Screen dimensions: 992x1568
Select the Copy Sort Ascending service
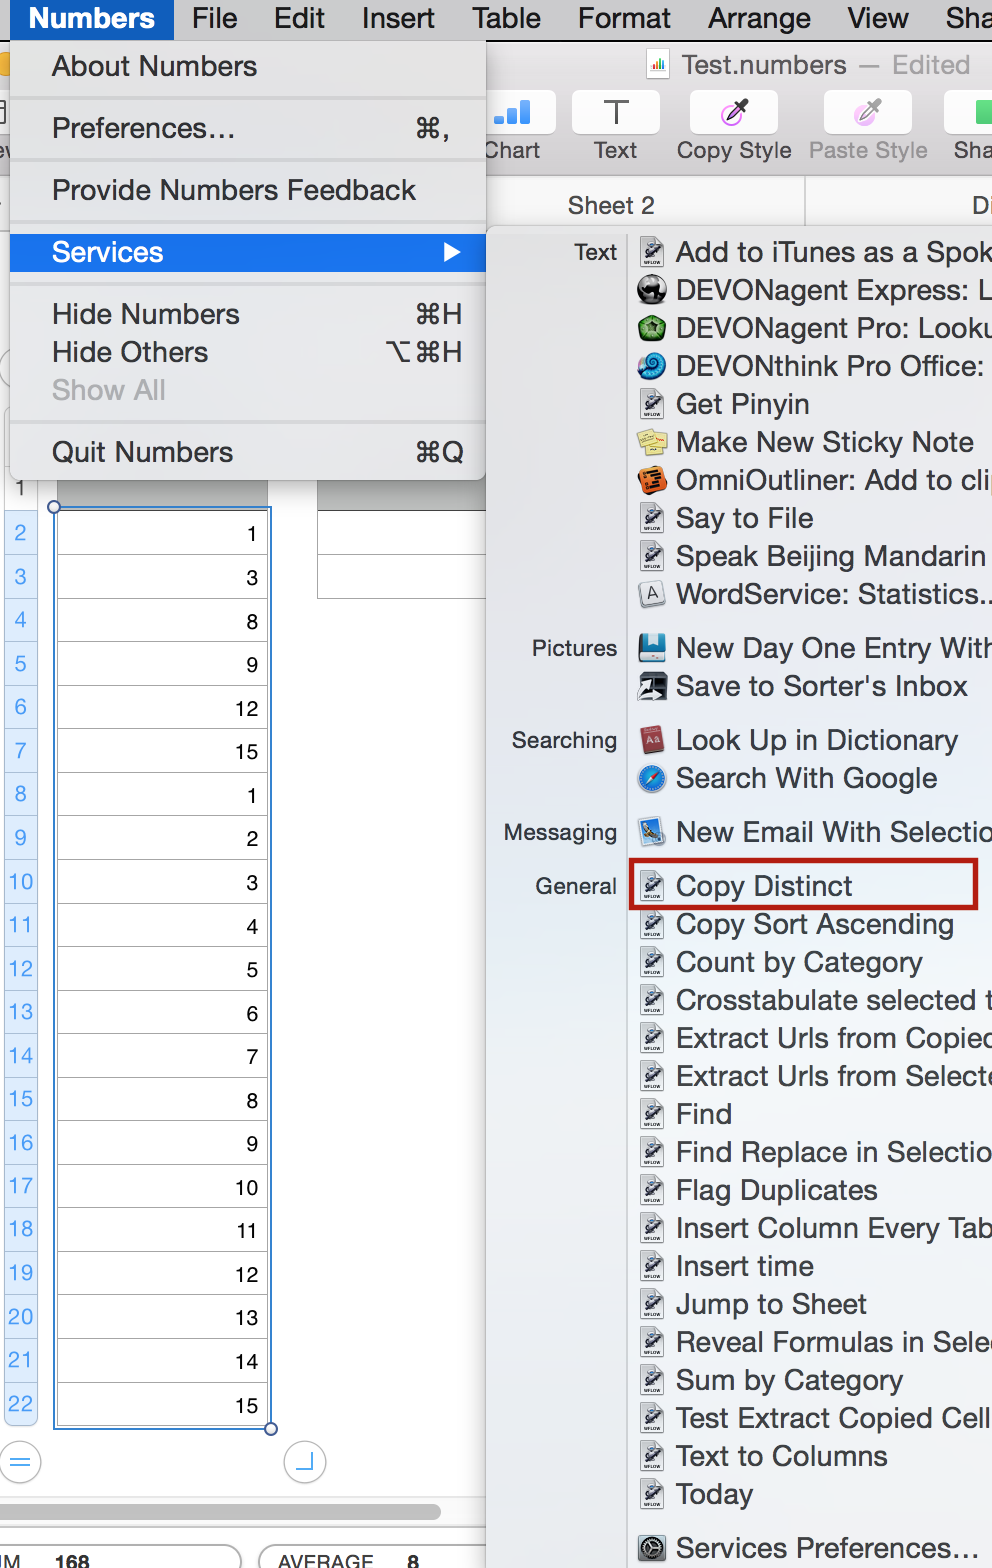tap(815, 924)
